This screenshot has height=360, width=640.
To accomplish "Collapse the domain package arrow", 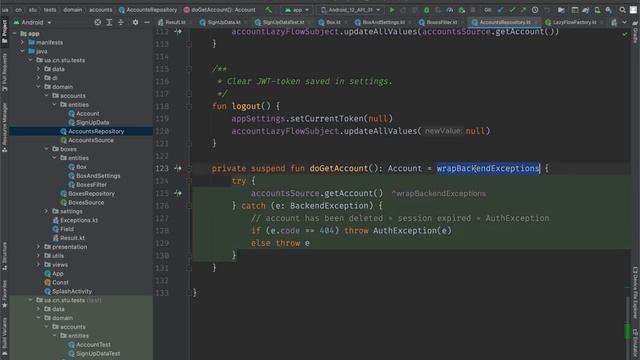I will click(x=39, y=87).
